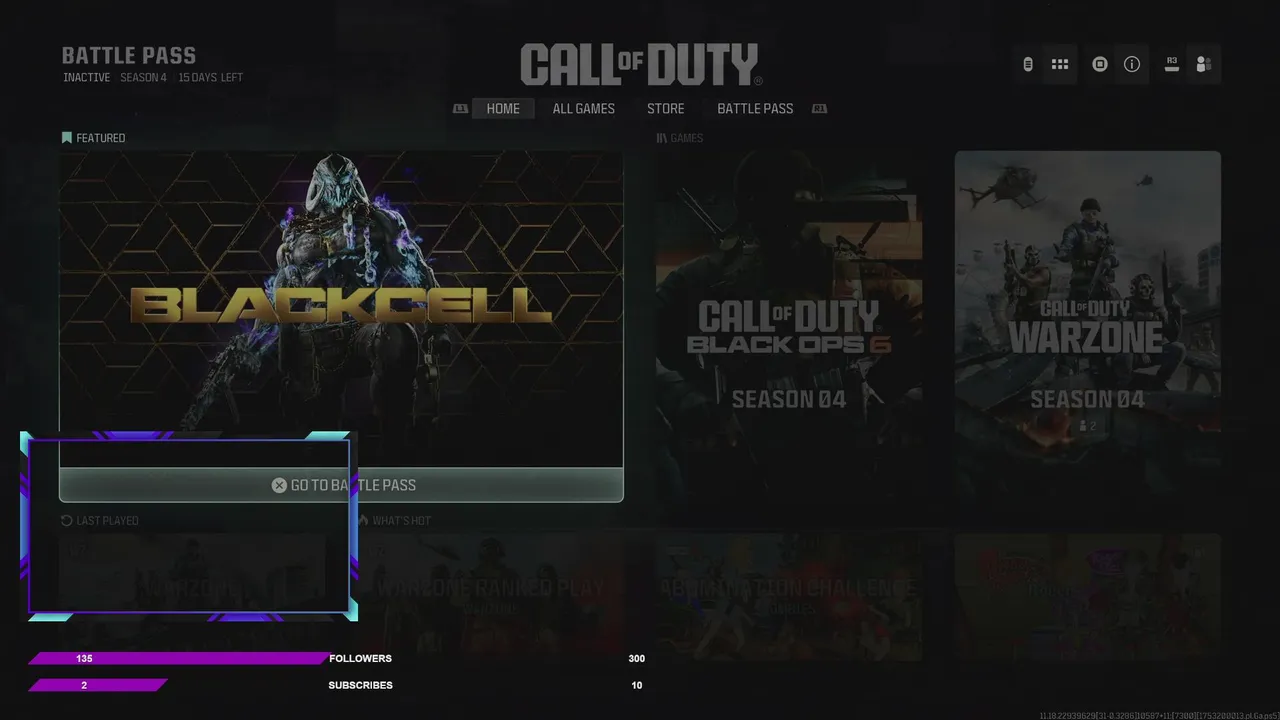Click the L1 previous-tab bumper icon
This screenshot has width=1280, height=720.
pos(460,108)
